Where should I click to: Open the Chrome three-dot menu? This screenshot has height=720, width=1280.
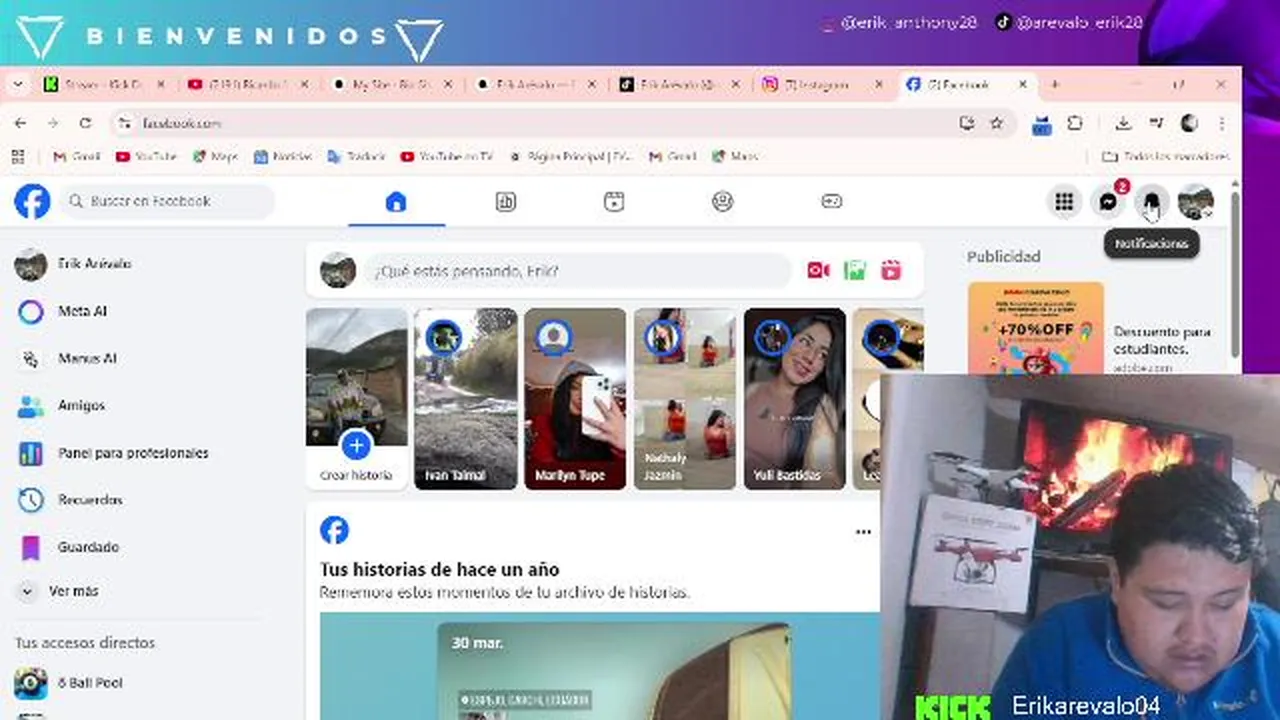coord(1222,123)
